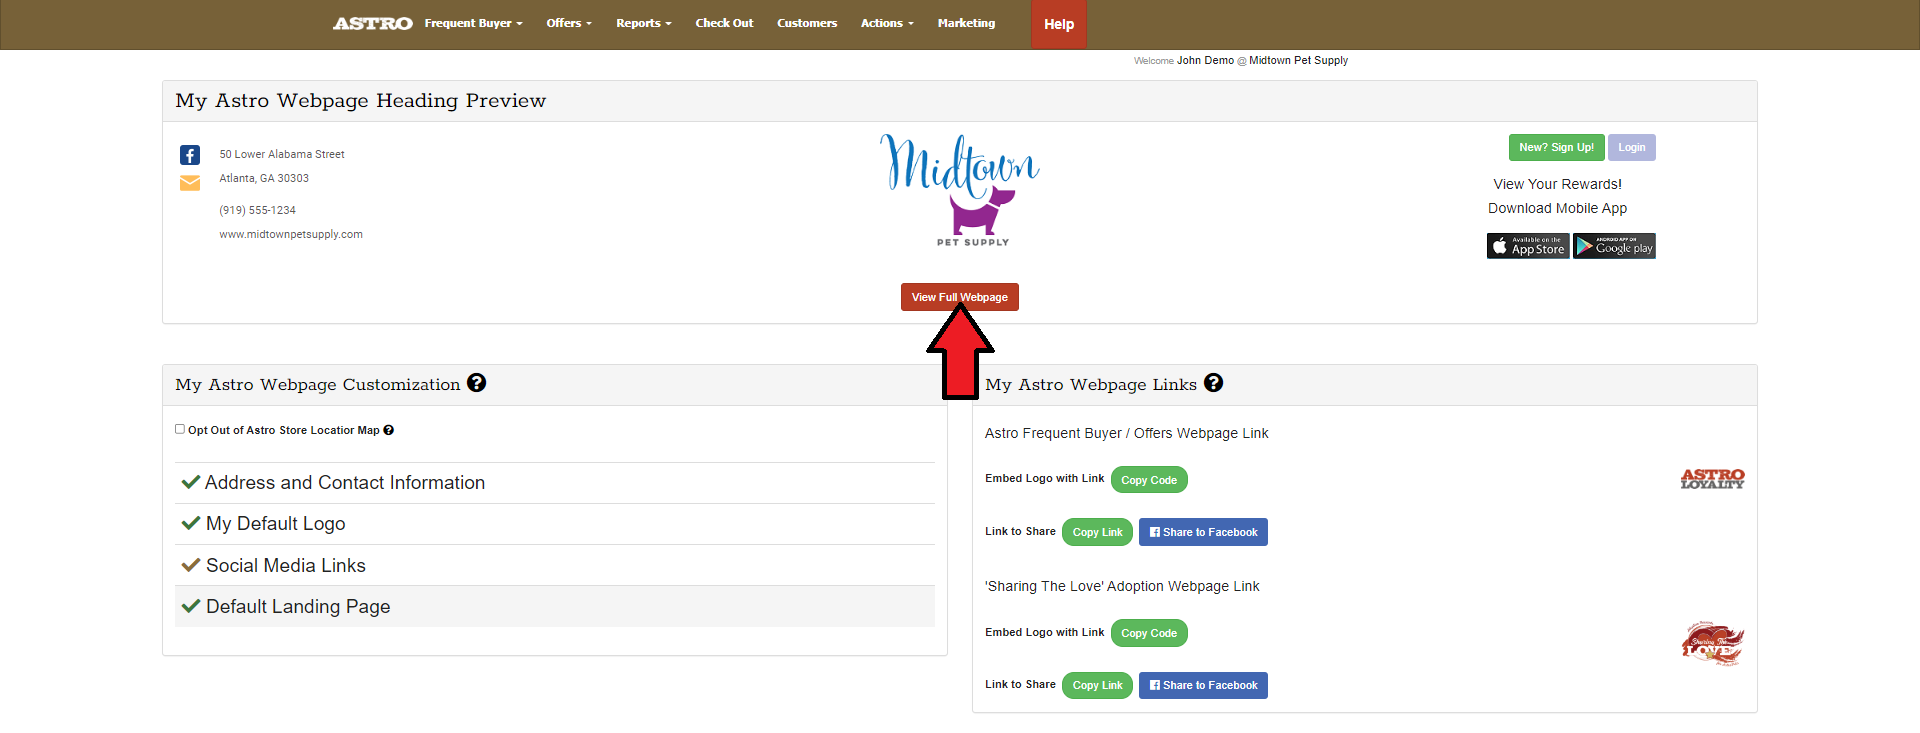The image size is (1920, 733).
Task: Expand the Reports dropdown menu
Action: click(x=643, y=23)
